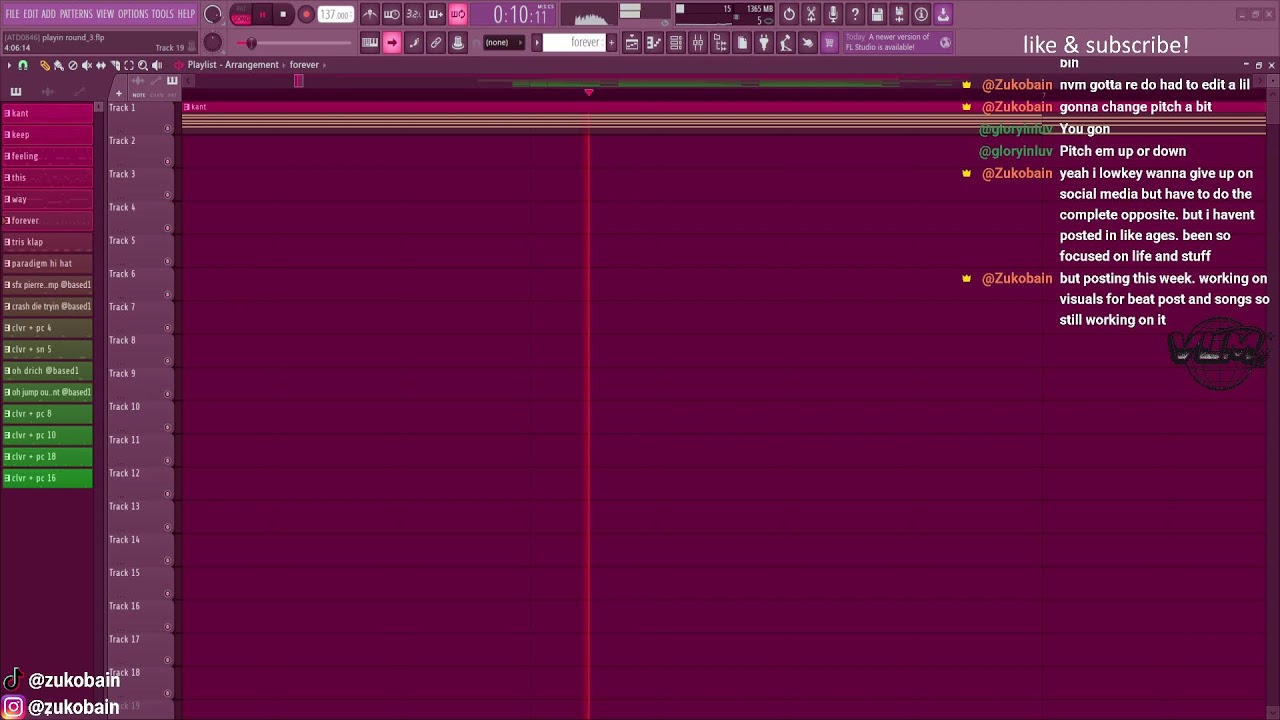The width and height of the screenshot is (1280, 720).
Task: Click the pink download update icon
Action: tap(943, 14)
